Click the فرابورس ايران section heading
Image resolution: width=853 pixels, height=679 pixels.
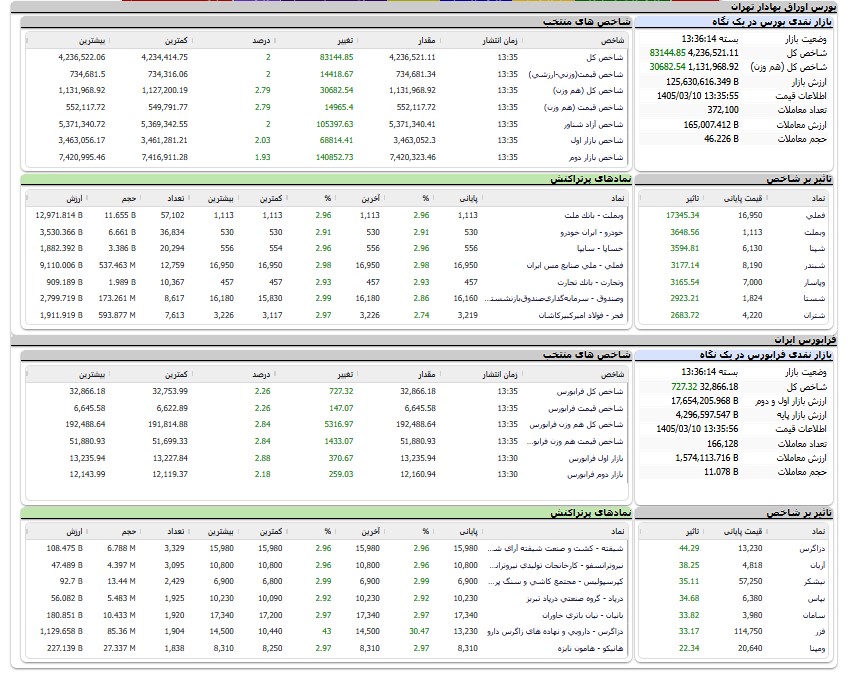pyautogui.click(x=805, y=340)
